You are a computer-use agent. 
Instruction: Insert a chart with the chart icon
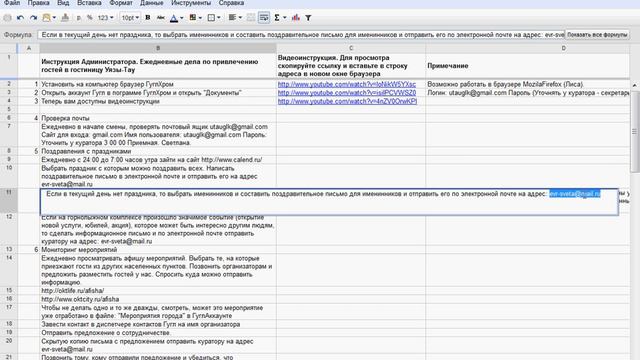(x=296, y=18)
